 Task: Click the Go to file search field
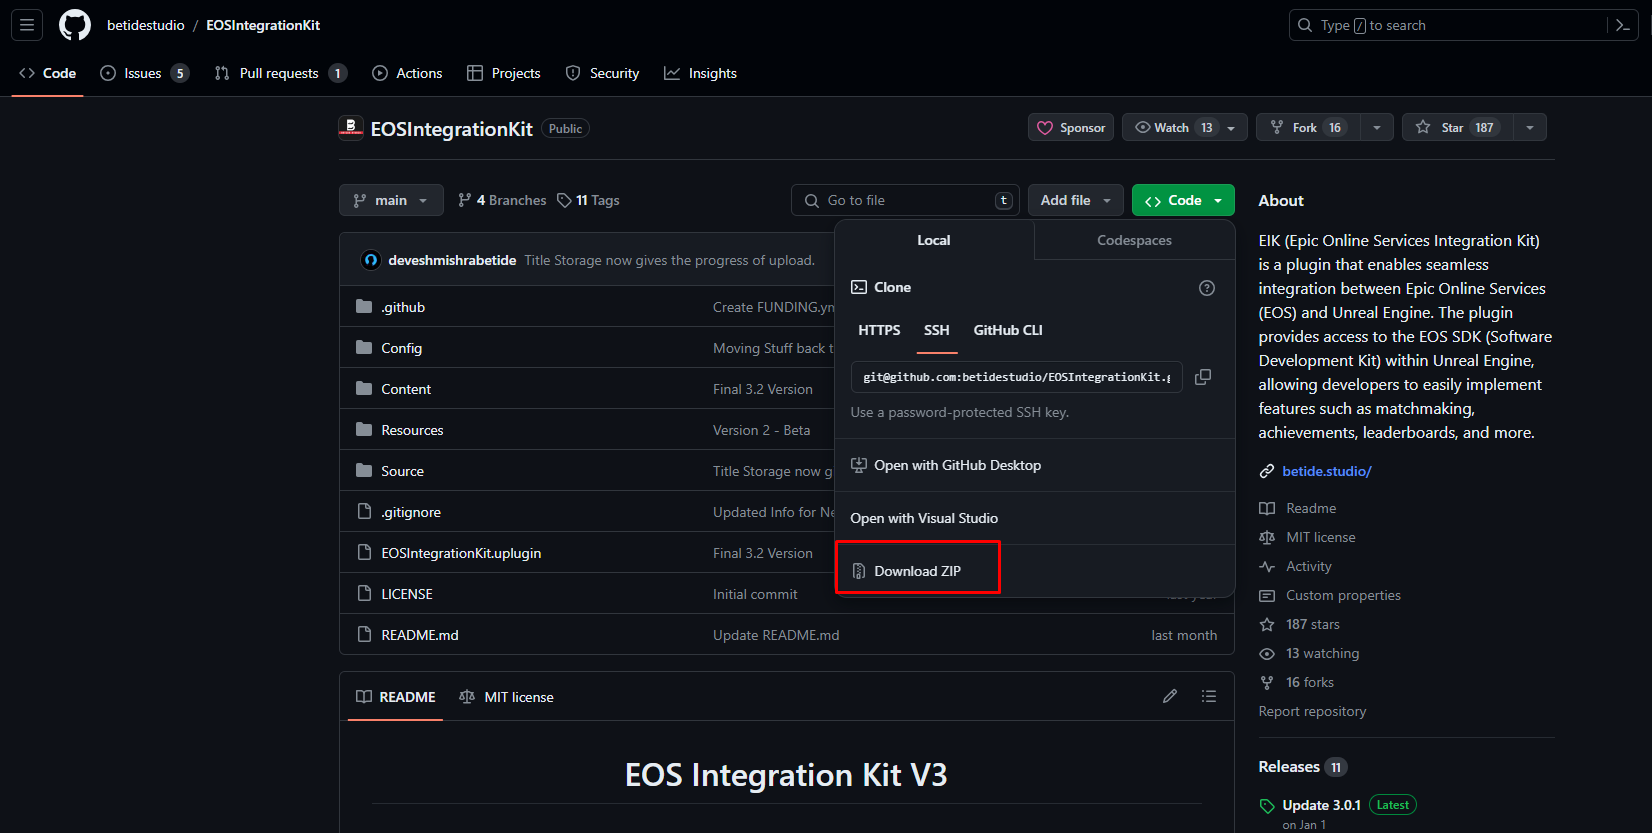[905, 201]
